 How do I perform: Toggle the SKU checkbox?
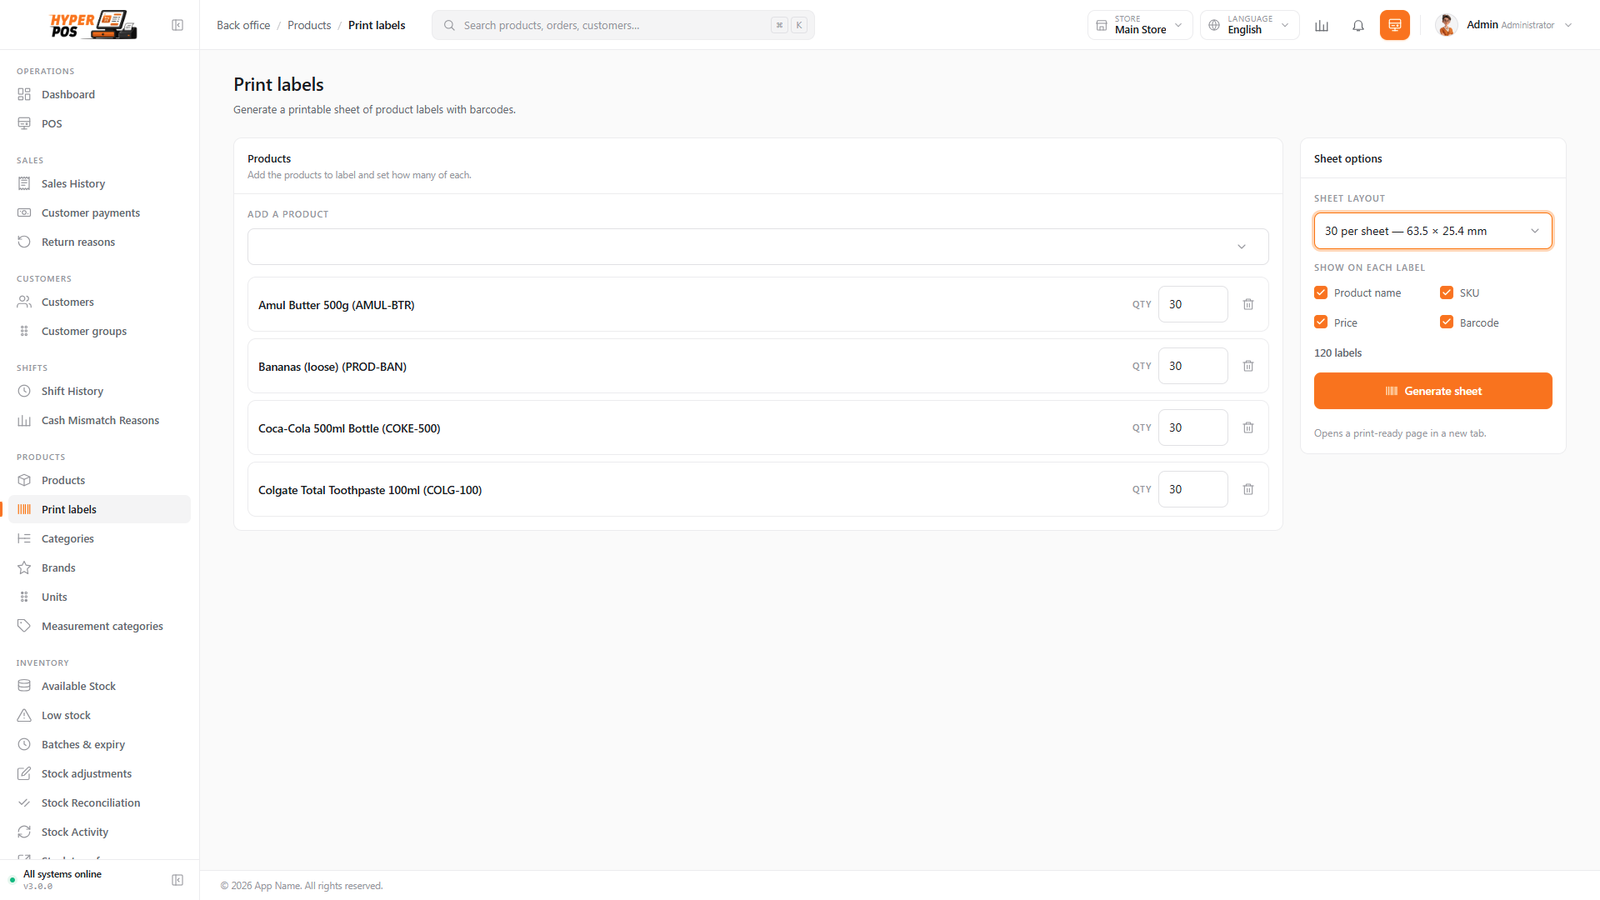[1446, 292]
